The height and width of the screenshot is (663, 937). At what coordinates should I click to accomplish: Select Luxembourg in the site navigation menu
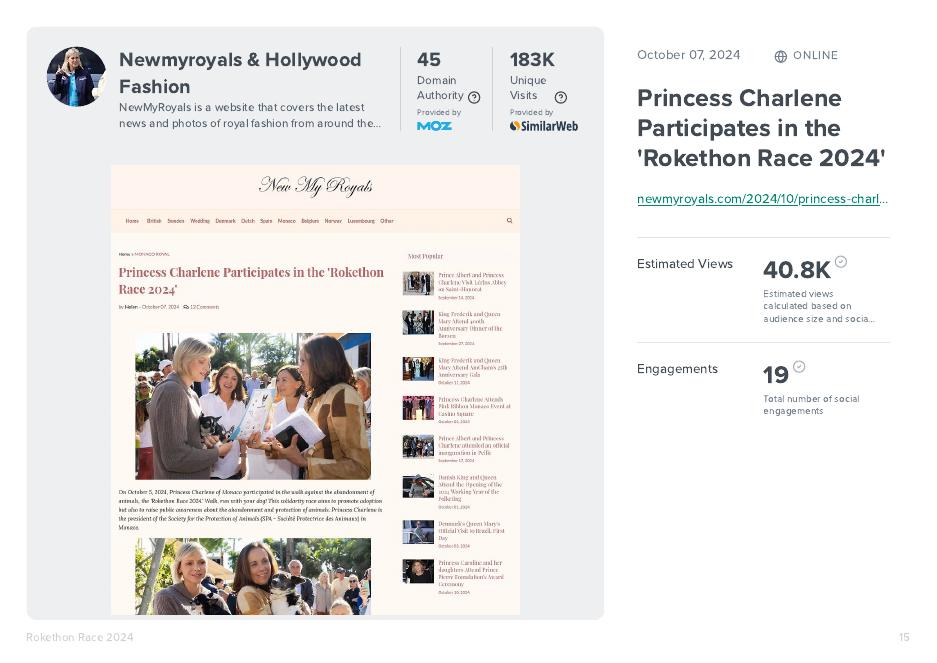tap(361, 221)
